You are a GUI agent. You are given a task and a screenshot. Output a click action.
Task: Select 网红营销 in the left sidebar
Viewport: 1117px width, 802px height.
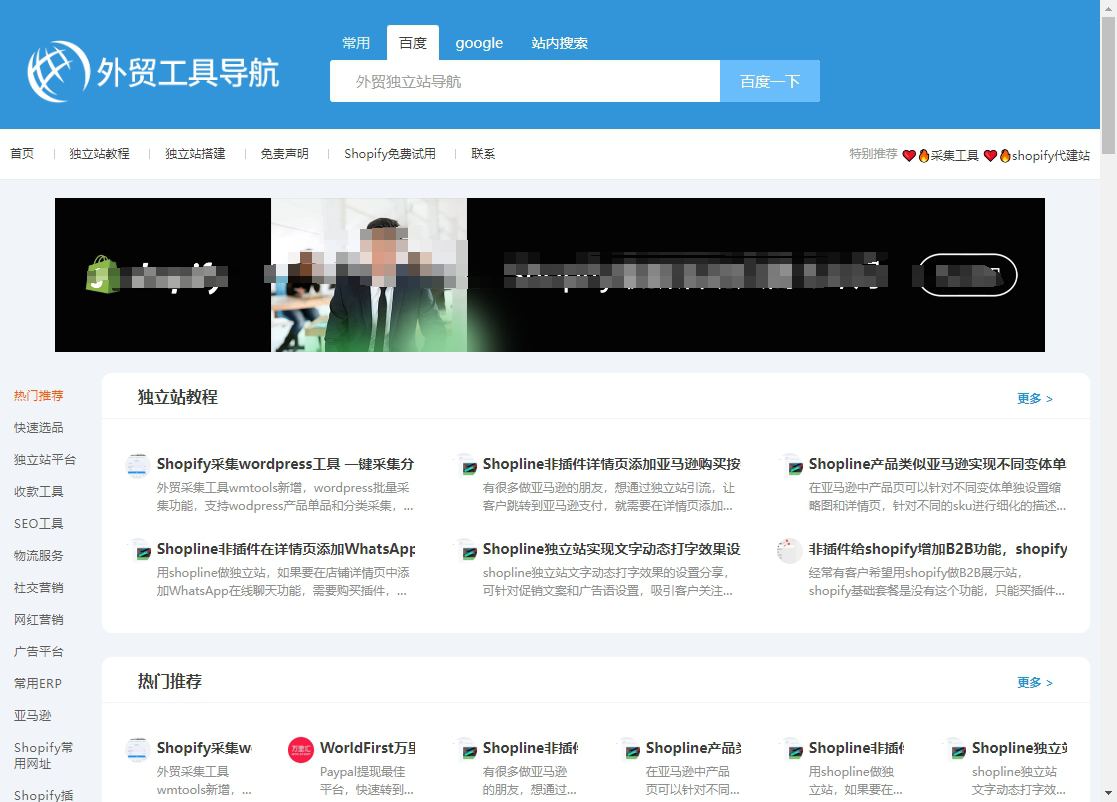pyautogui.click(x=38, y=620)
